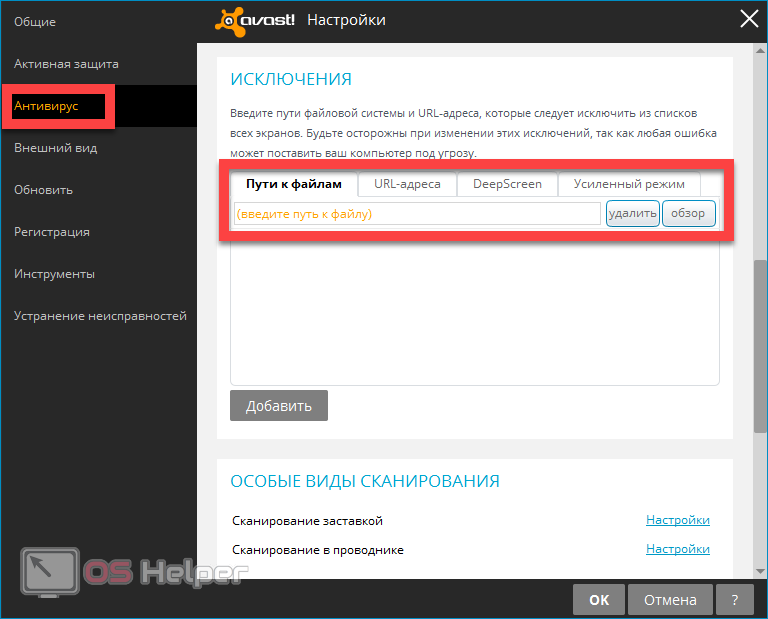Confirm settings with OK button
The height and width of the screenshot is (619, 768).
pos(599,600)
